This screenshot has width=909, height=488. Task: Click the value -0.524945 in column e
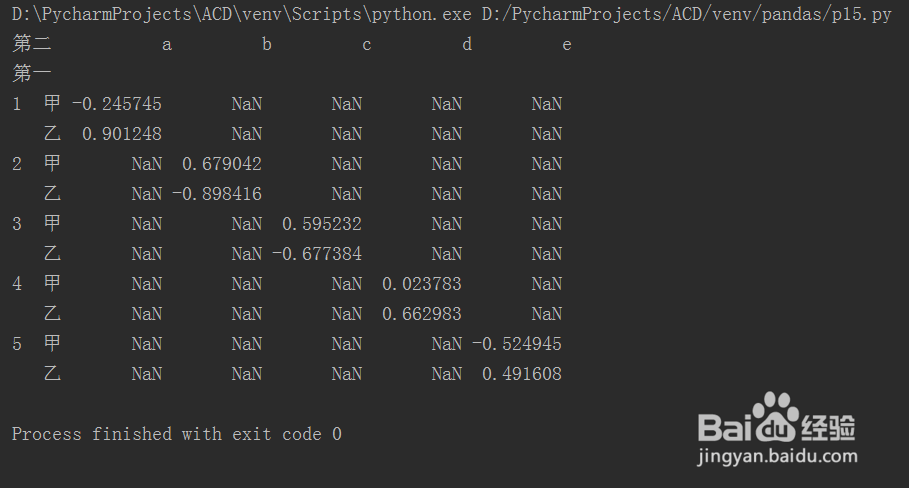[x=517, y=344]
